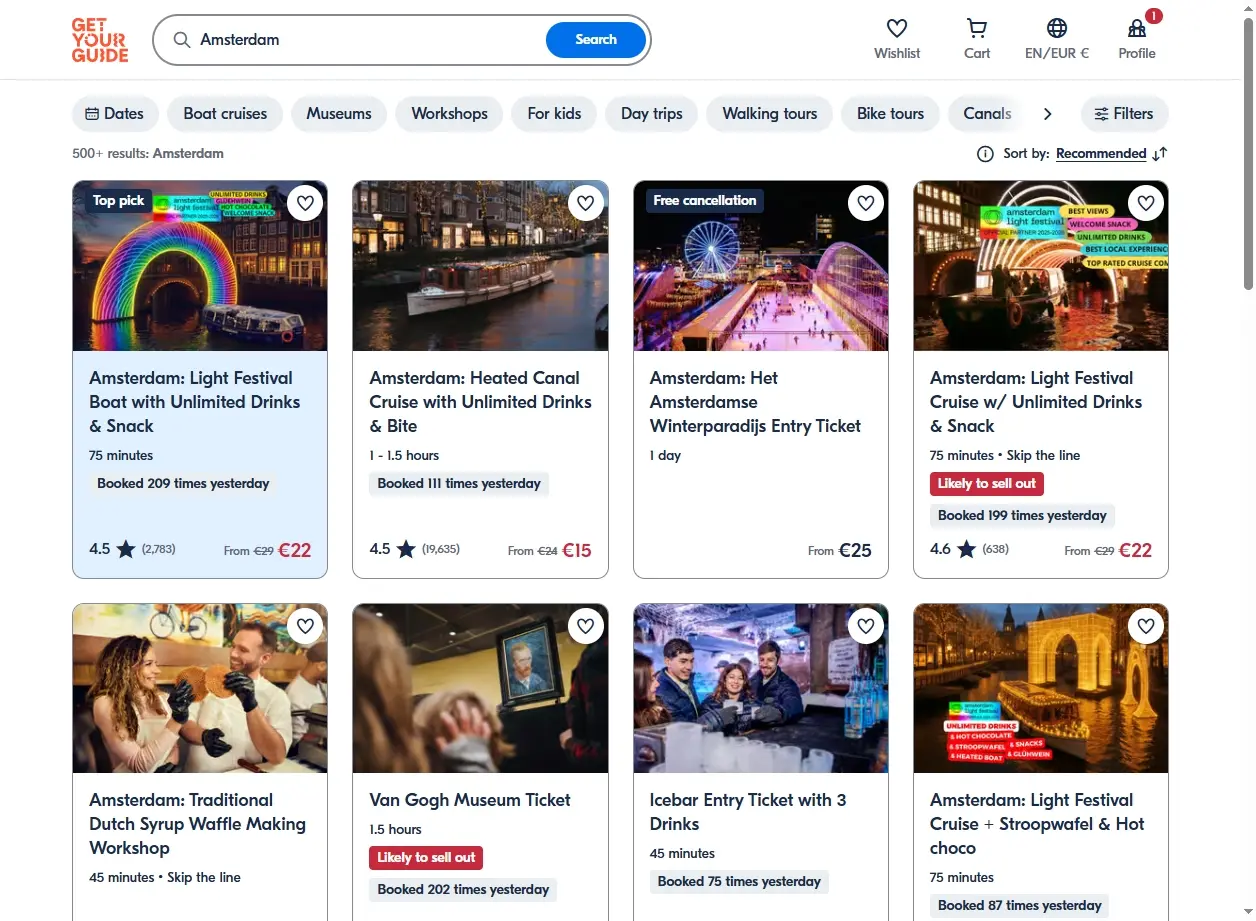Select the Walking tours category chip
Image resolution: width=1256 pixels, height=921 pixels.
(x=770, y=114)
